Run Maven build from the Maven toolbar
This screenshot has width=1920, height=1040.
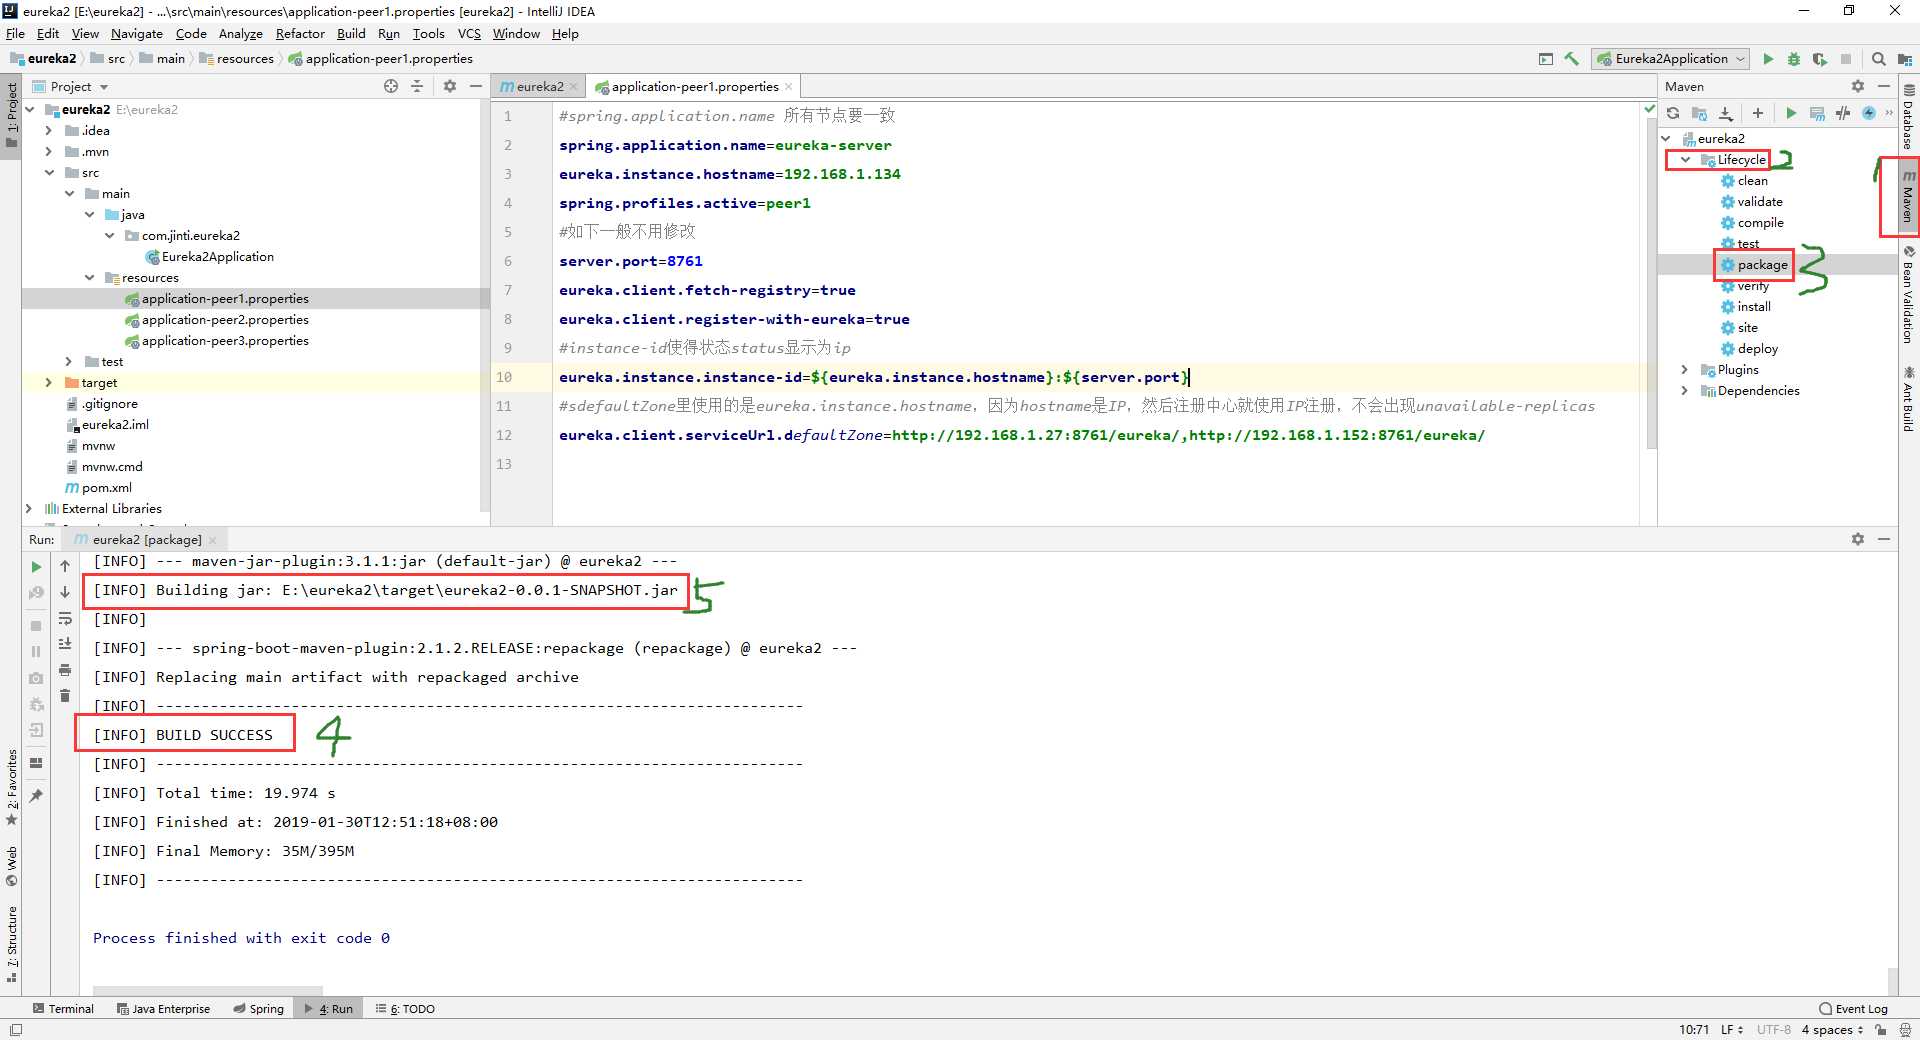click(1791, 113)
